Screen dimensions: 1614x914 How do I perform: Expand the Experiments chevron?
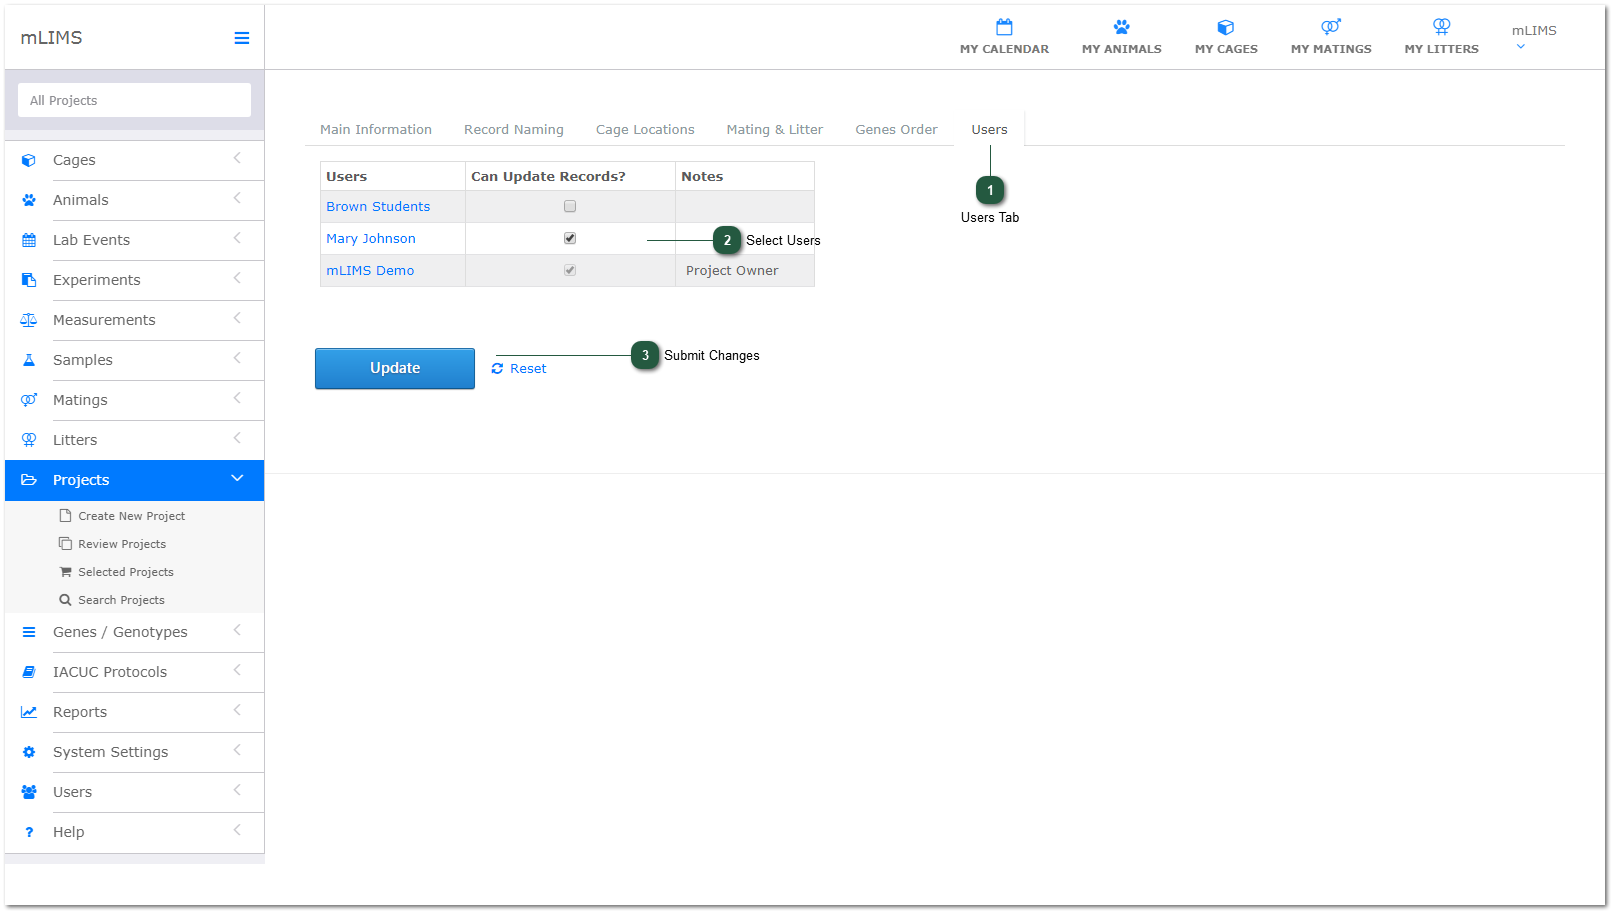[x=237, y=279]
